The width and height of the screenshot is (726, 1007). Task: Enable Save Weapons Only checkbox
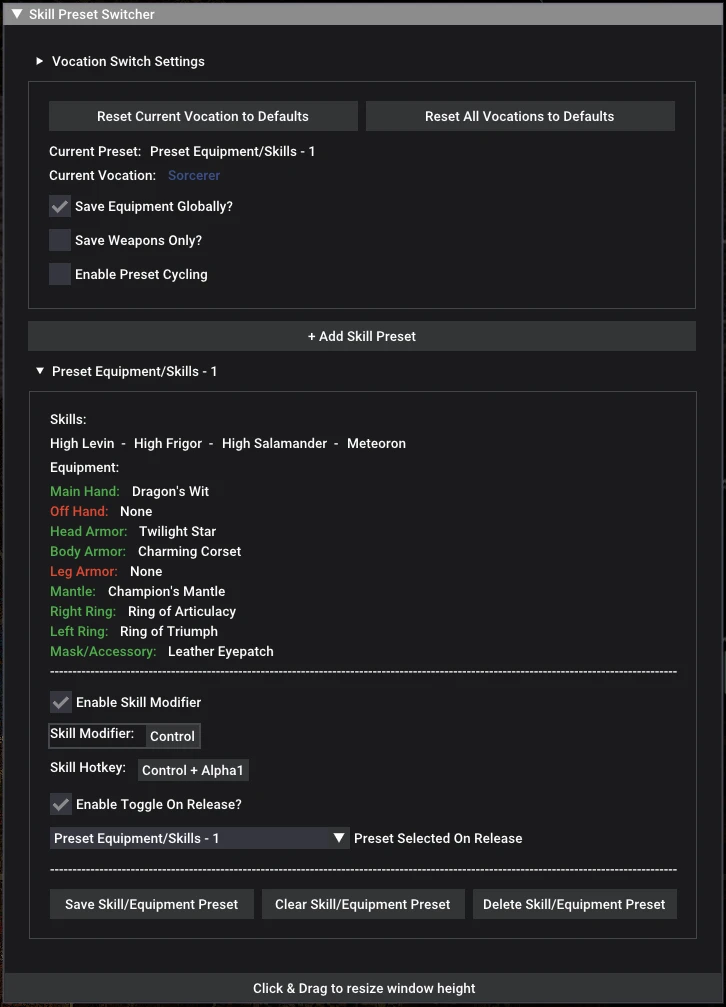(x=60, y=240)
